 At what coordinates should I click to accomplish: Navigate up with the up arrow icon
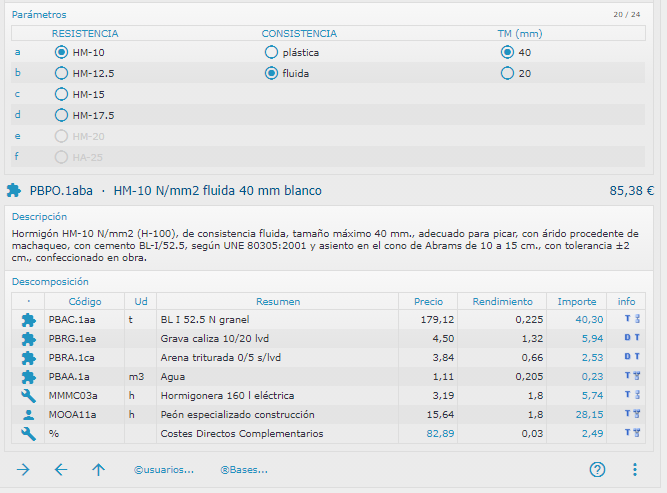click(98, 469)
